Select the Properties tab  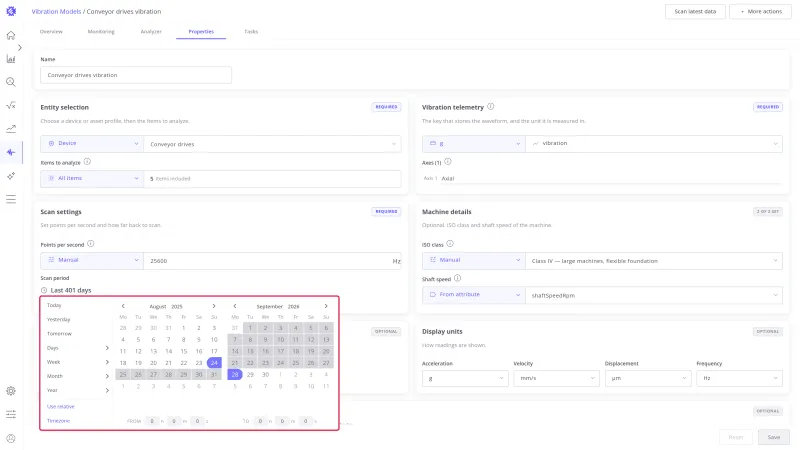(201, 32)
